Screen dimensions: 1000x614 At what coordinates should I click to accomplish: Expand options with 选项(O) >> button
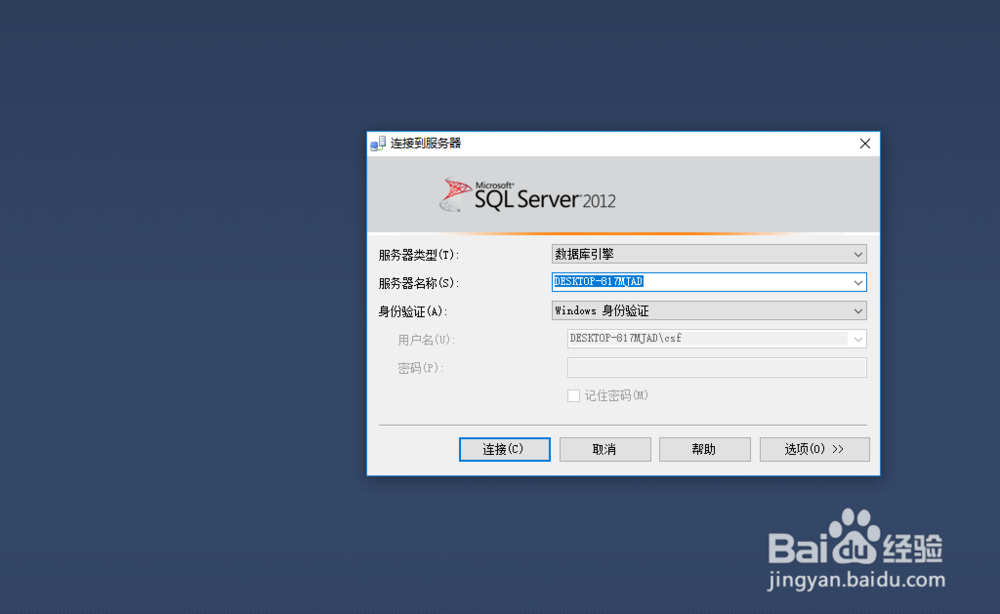(x=814, y=450)
